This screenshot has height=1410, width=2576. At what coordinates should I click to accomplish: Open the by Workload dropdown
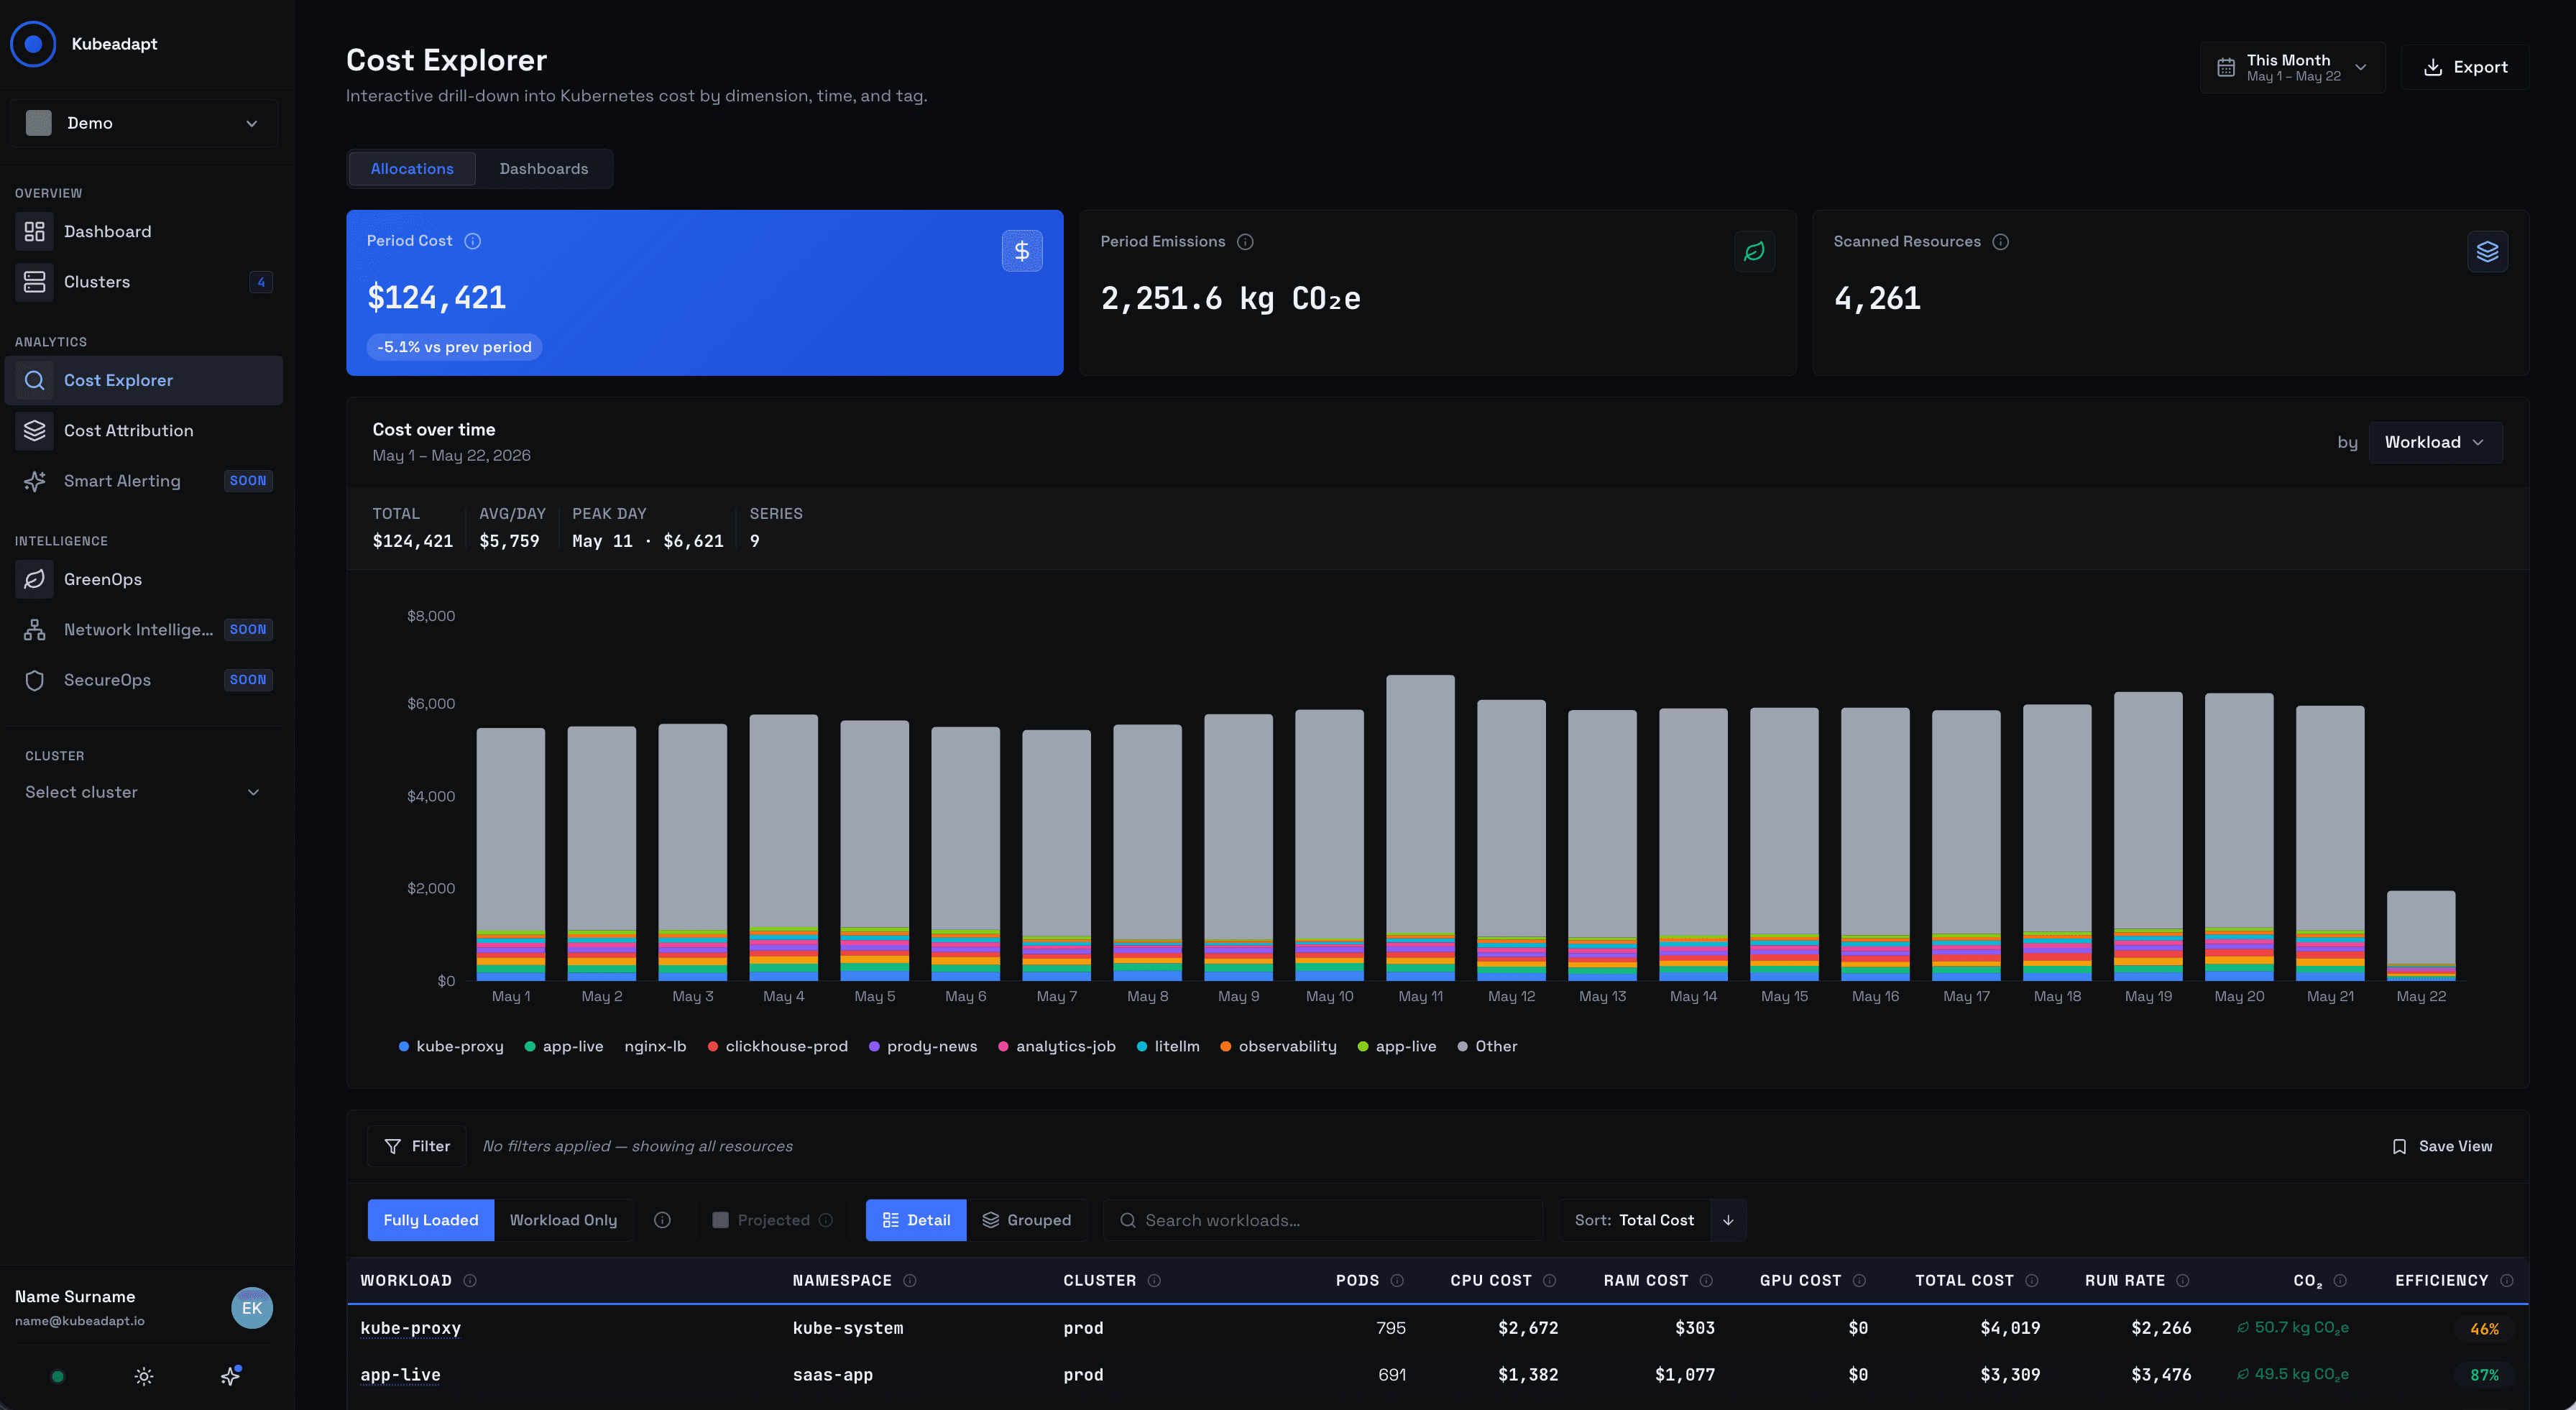point(2435,442)
